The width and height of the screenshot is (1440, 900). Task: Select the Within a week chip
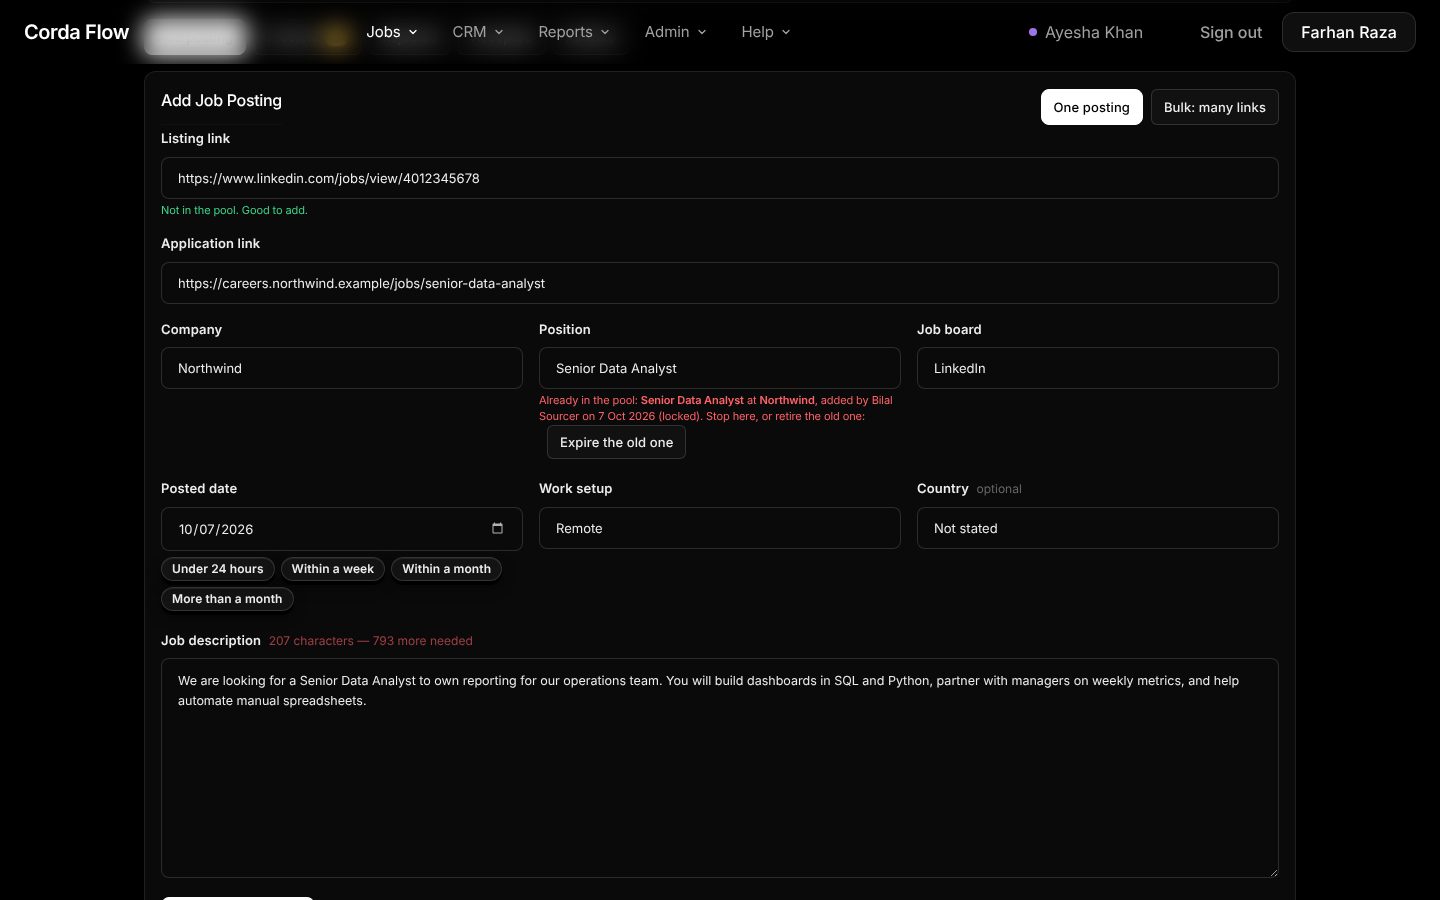pyautogui.click(x=332, y=569)
